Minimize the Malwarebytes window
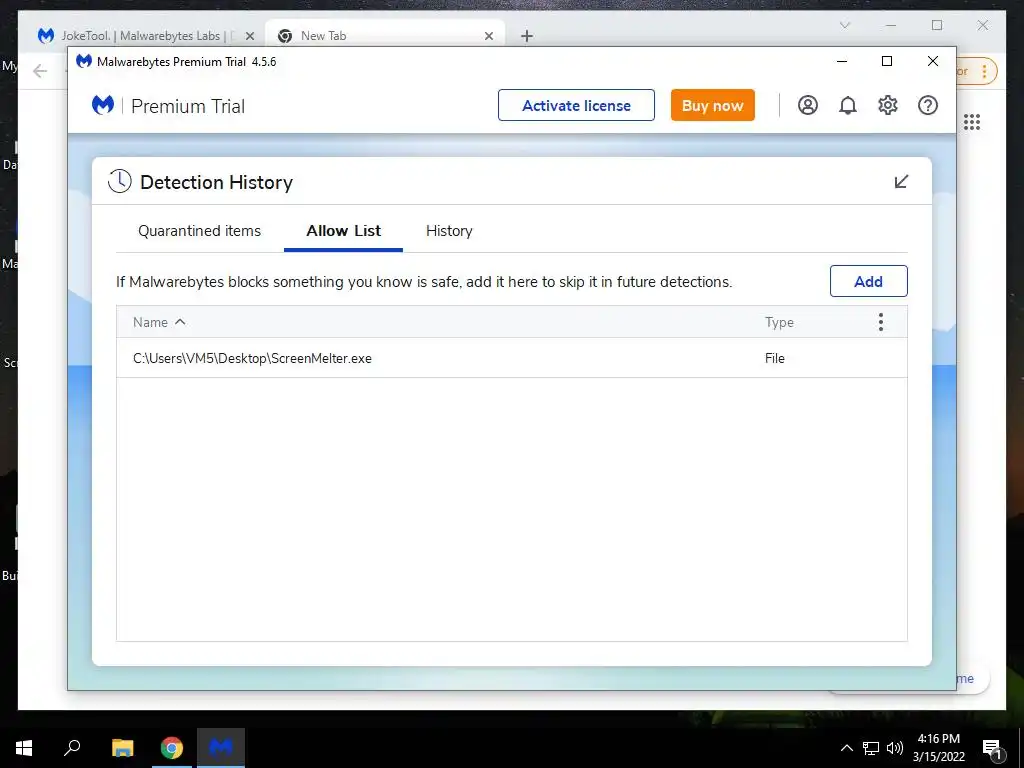The image size is (1024, 768). [842, 61]
